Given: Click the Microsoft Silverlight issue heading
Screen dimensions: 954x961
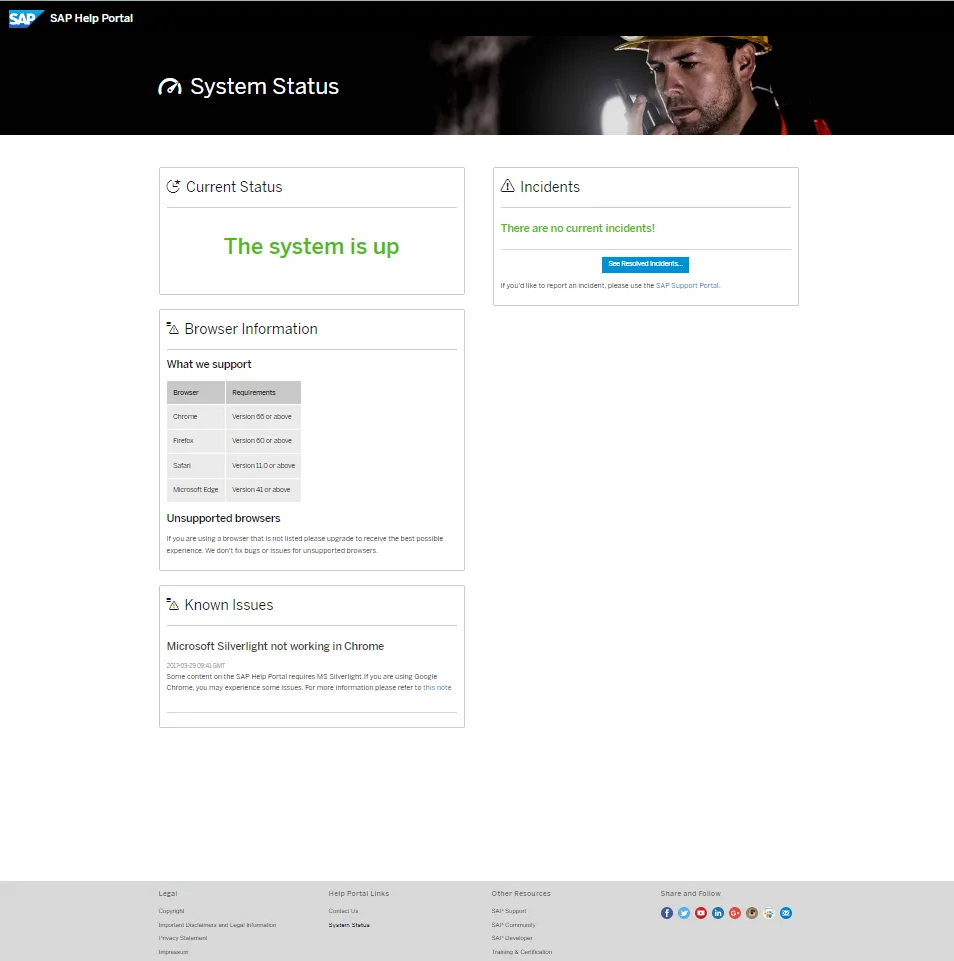Looking at the screenshot, I should pyautogui.click(x=275, y=646).
